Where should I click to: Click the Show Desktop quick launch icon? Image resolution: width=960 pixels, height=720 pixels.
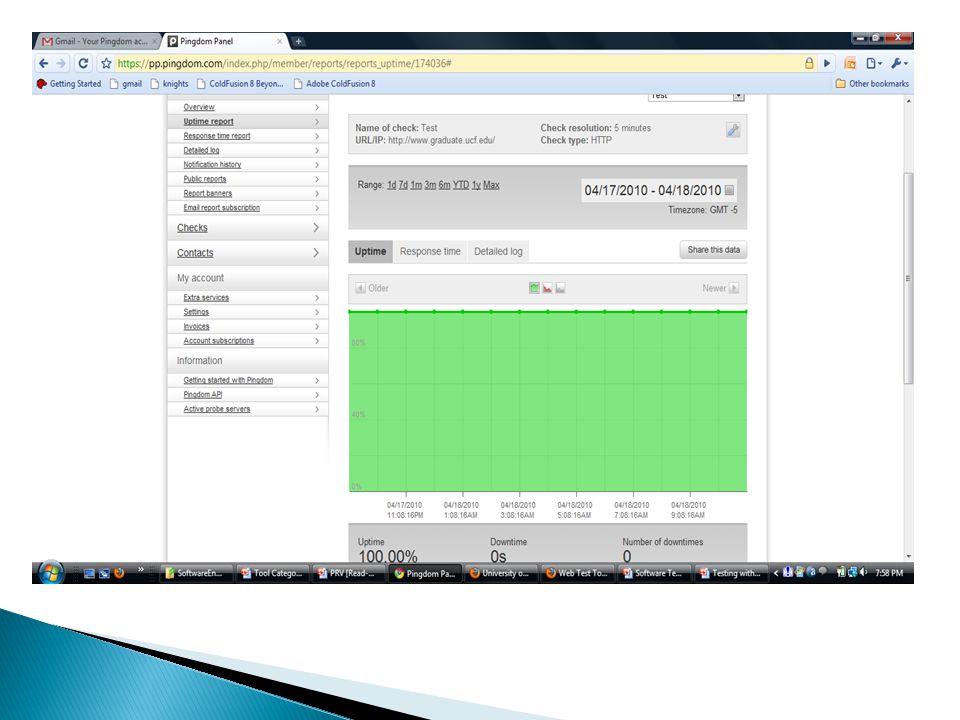point(89,574)
